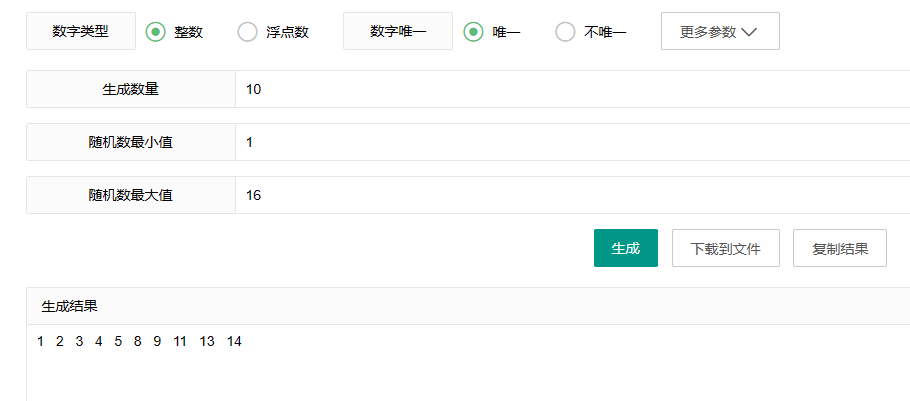Viewport: 910px width, 401px height.
Task: Click the result number 14
Action: (x=234, y=342)
